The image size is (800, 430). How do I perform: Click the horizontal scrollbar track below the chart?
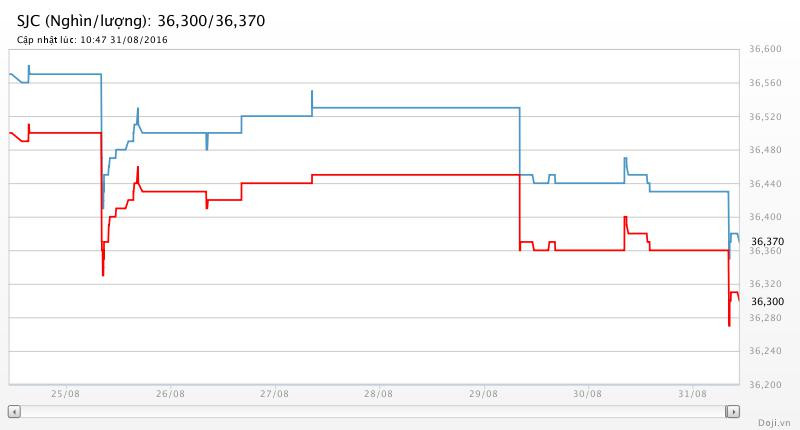373,411
